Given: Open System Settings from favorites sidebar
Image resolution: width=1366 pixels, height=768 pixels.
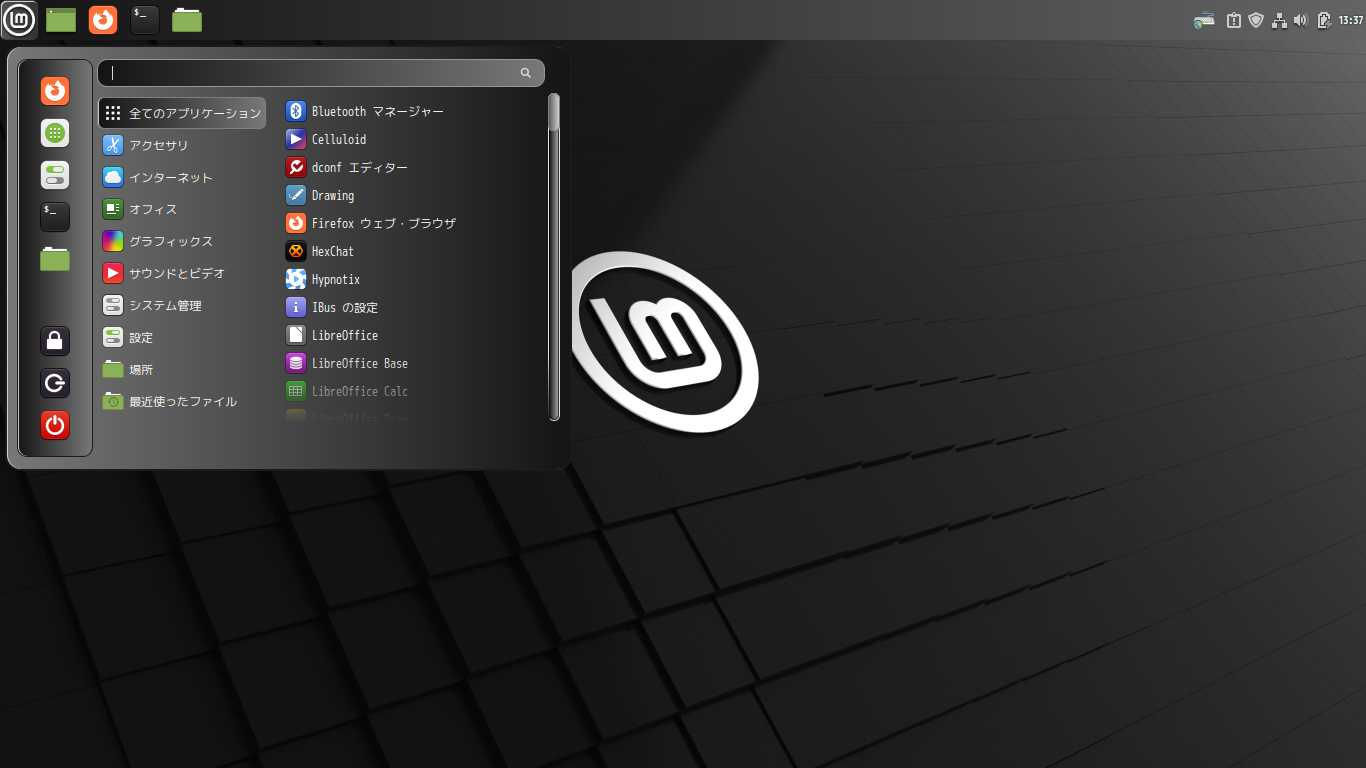Looking at the screenshot, I should (55, 175).
